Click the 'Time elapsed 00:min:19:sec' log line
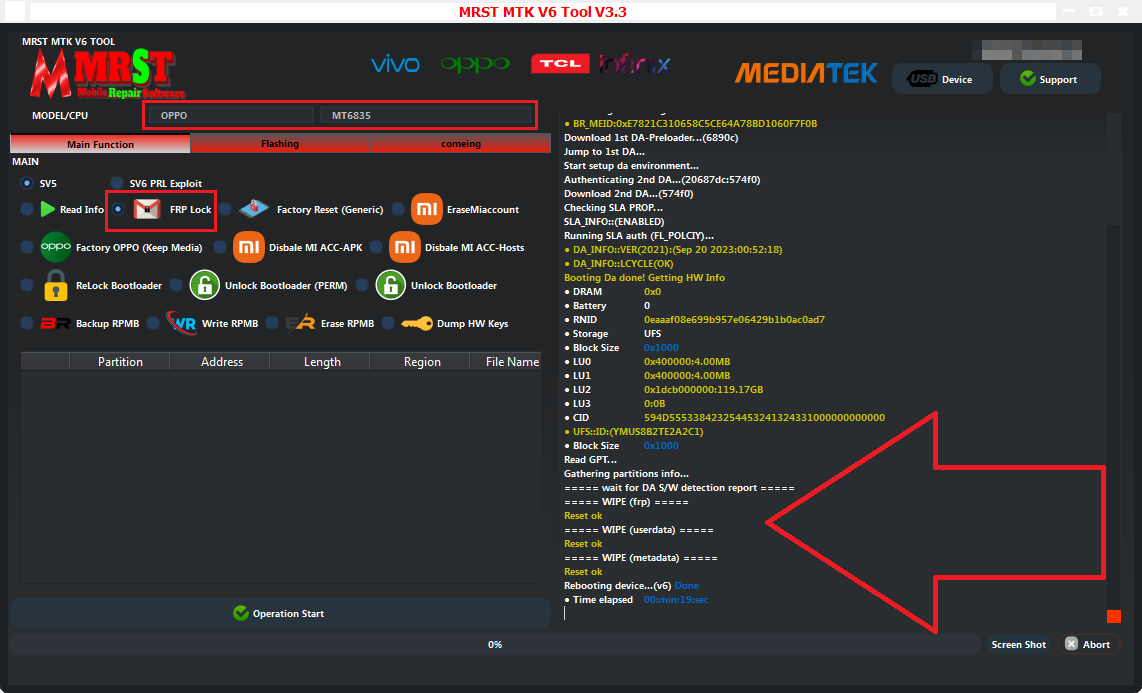Screen dimensions: 1142x693 [x=637, y=600]
